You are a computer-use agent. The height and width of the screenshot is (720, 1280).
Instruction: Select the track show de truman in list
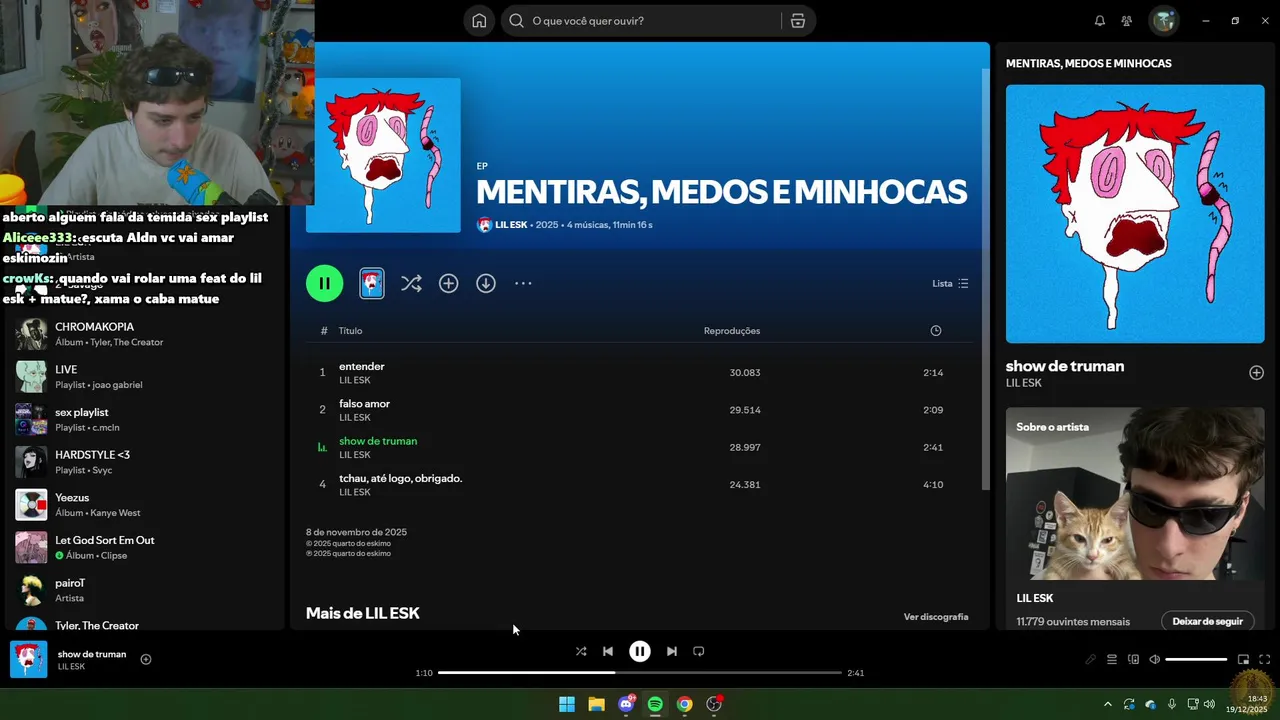[x=640, y=447]
